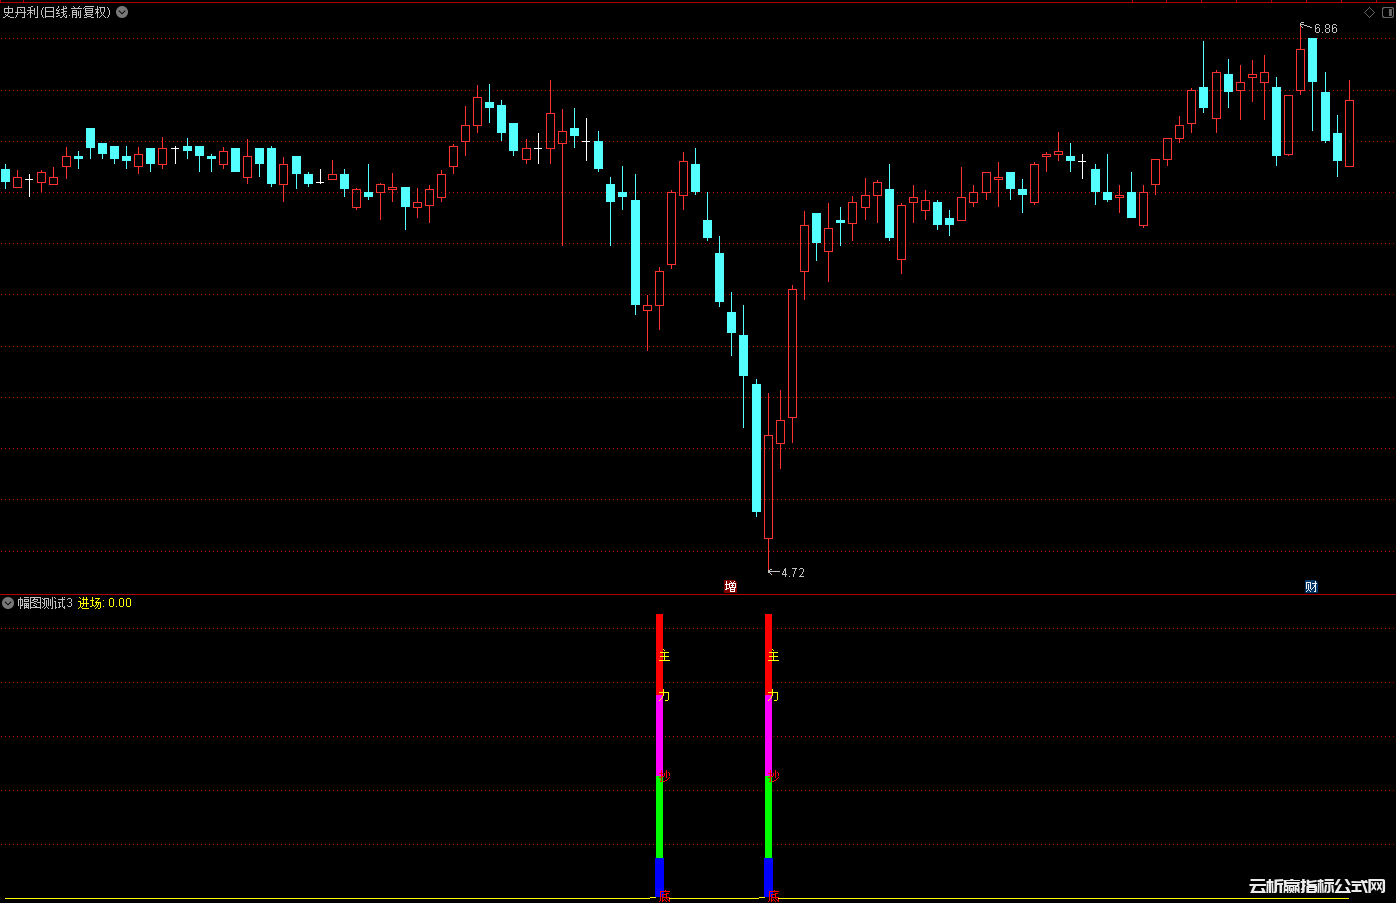Click the 进场: 0.00 indicator value
1396x903 pixels.
105,603
